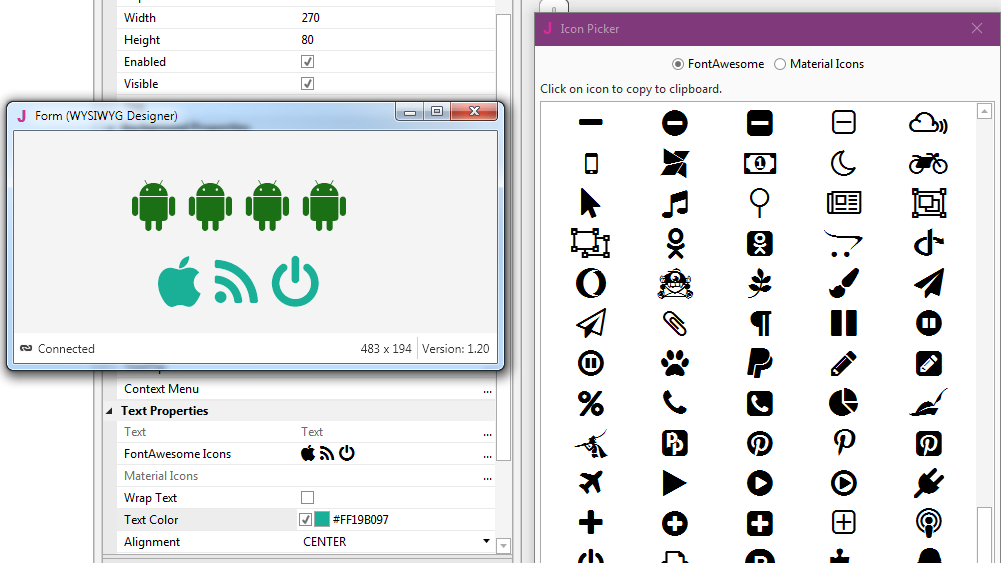This screenshot has width=1001, height=563.
Task: Select the Material Icons radio button
Action: coord(779,64)
